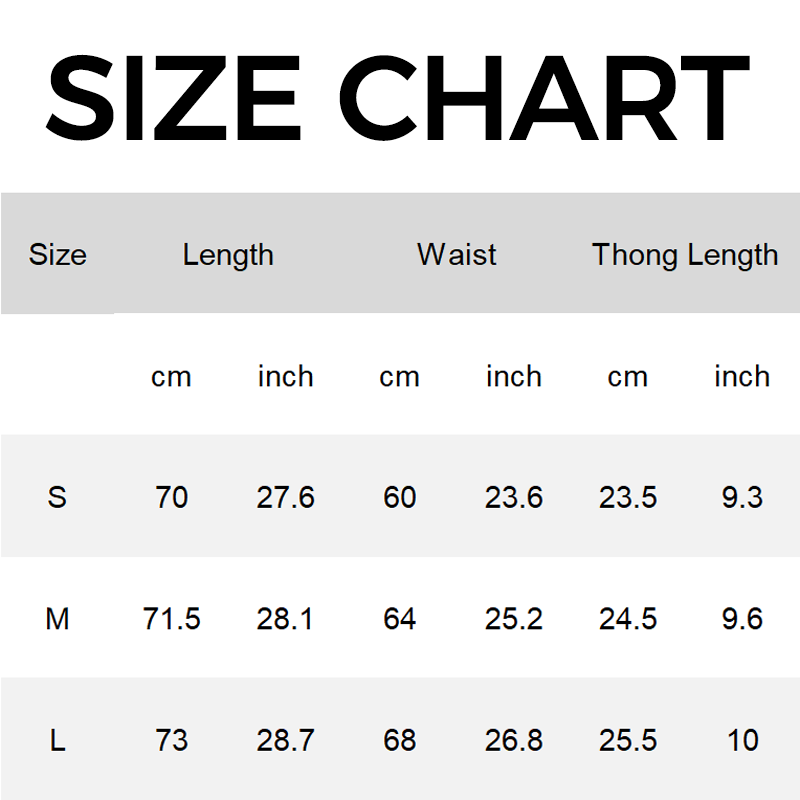Screen dimensions: 800x800
Task: Select the cm label under Thong Length
Action: tap(628, 377)
